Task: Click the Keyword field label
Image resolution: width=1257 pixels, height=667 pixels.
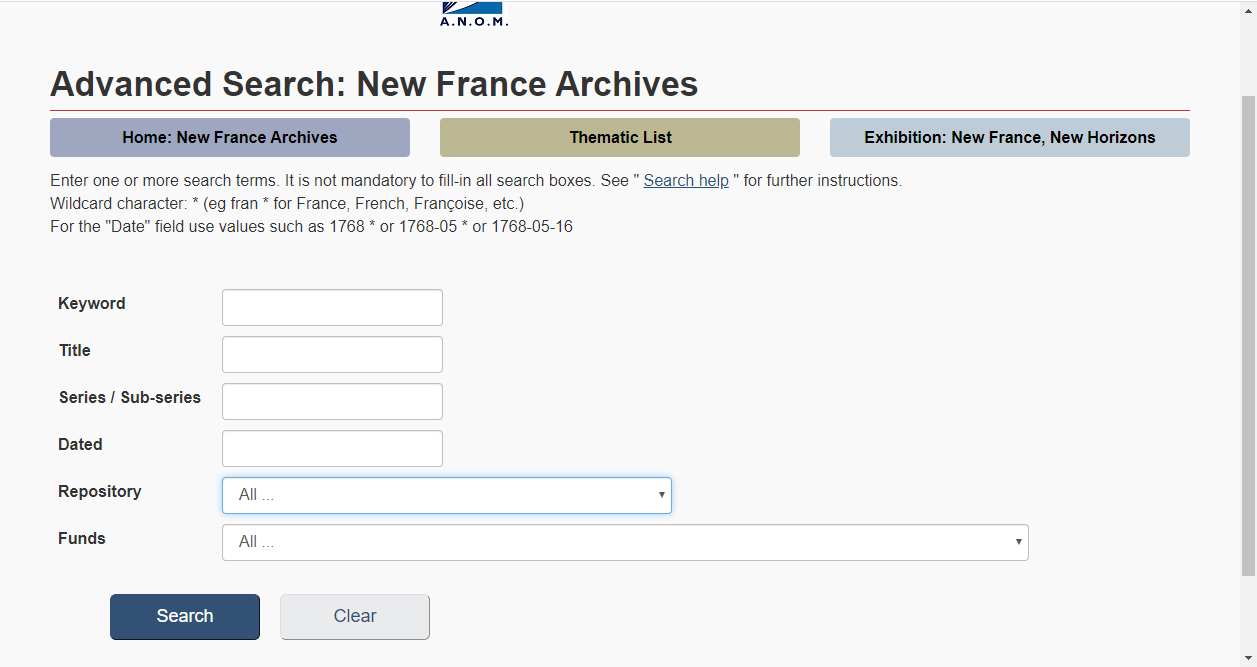Action: tap(92, 304)
